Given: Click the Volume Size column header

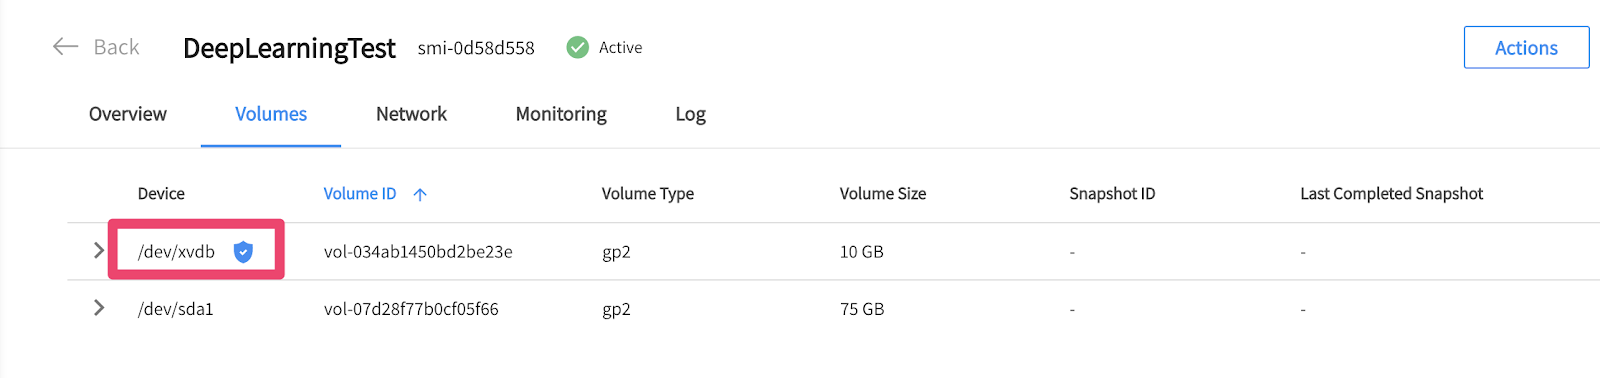Looking at the screenshot, I should tap(883, 194).
